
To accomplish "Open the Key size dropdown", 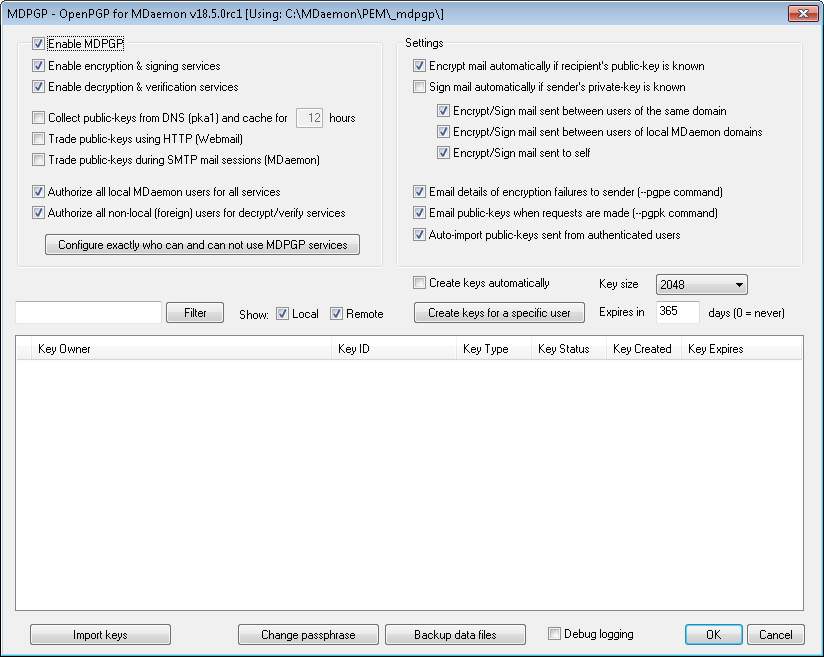I will point(702,285).
